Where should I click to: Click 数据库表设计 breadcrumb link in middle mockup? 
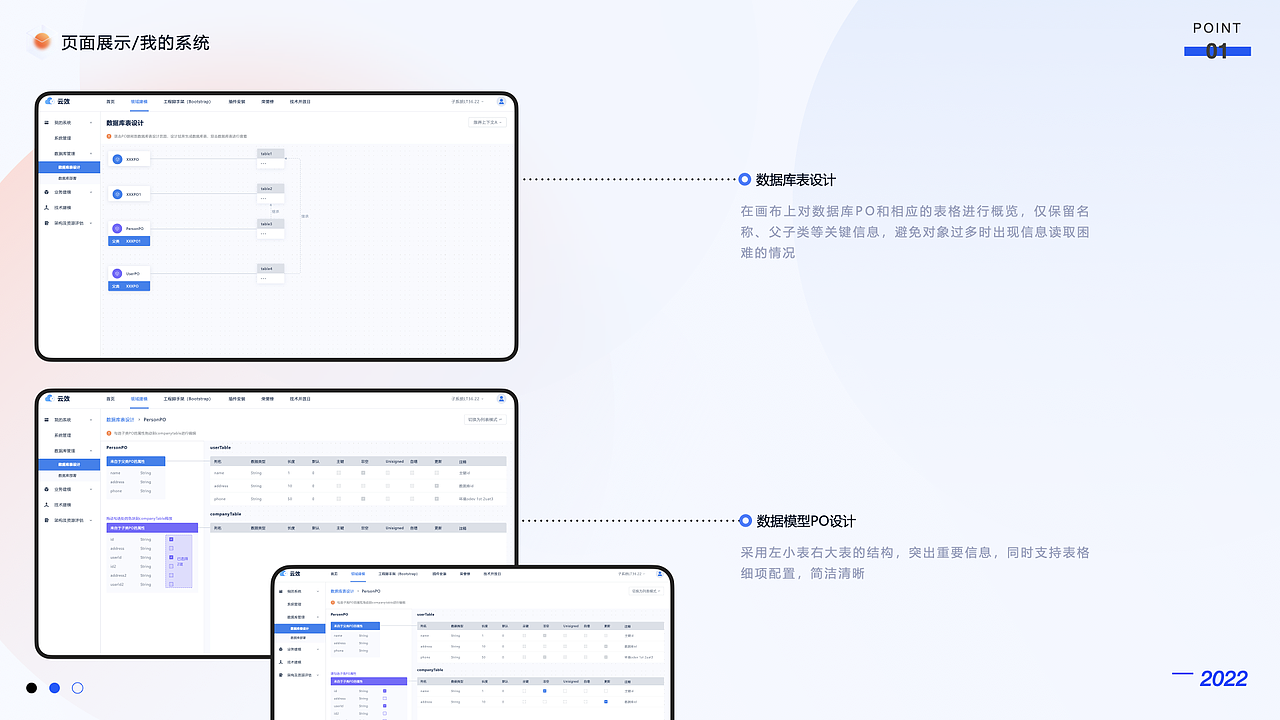[x=120, y=420]
